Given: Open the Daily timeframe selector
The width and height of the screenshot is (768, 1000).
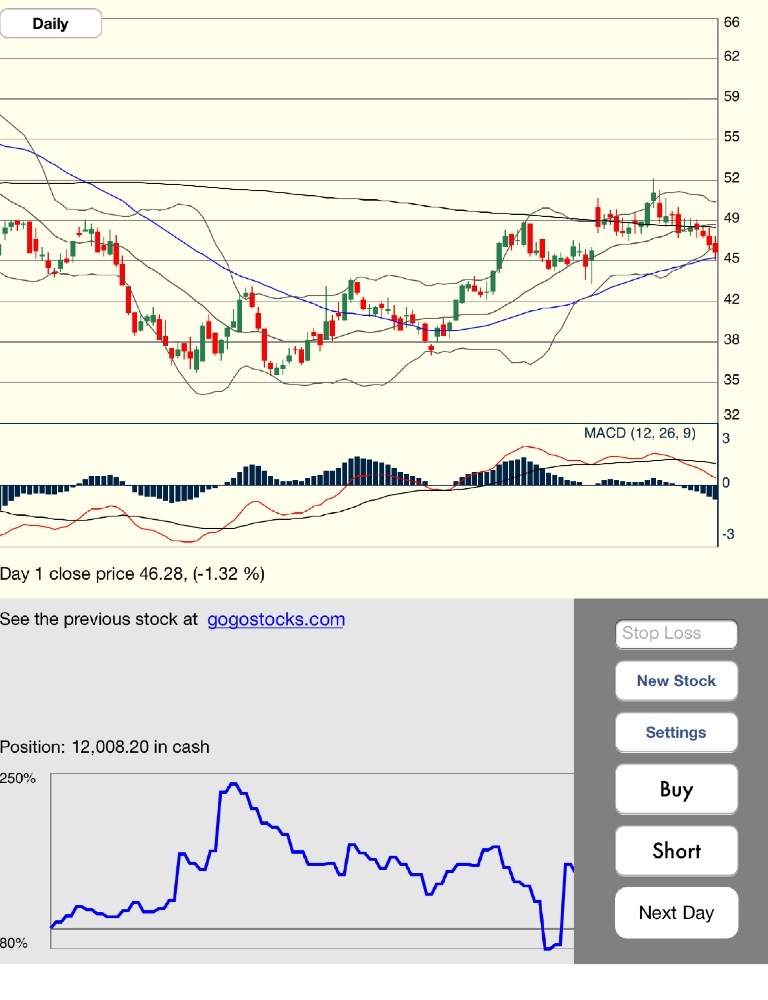Looking at the screenshot, I should [50, 24].
